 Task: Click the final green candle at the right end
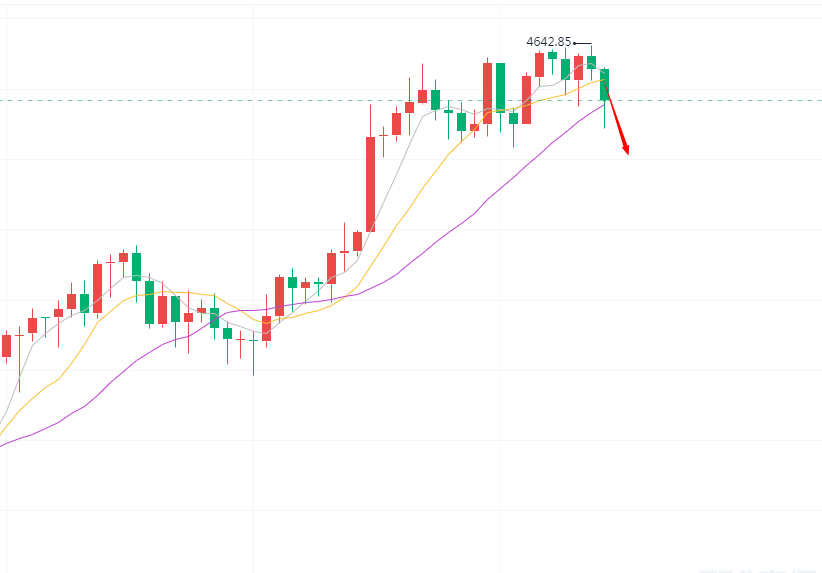[x=604, y=84]
